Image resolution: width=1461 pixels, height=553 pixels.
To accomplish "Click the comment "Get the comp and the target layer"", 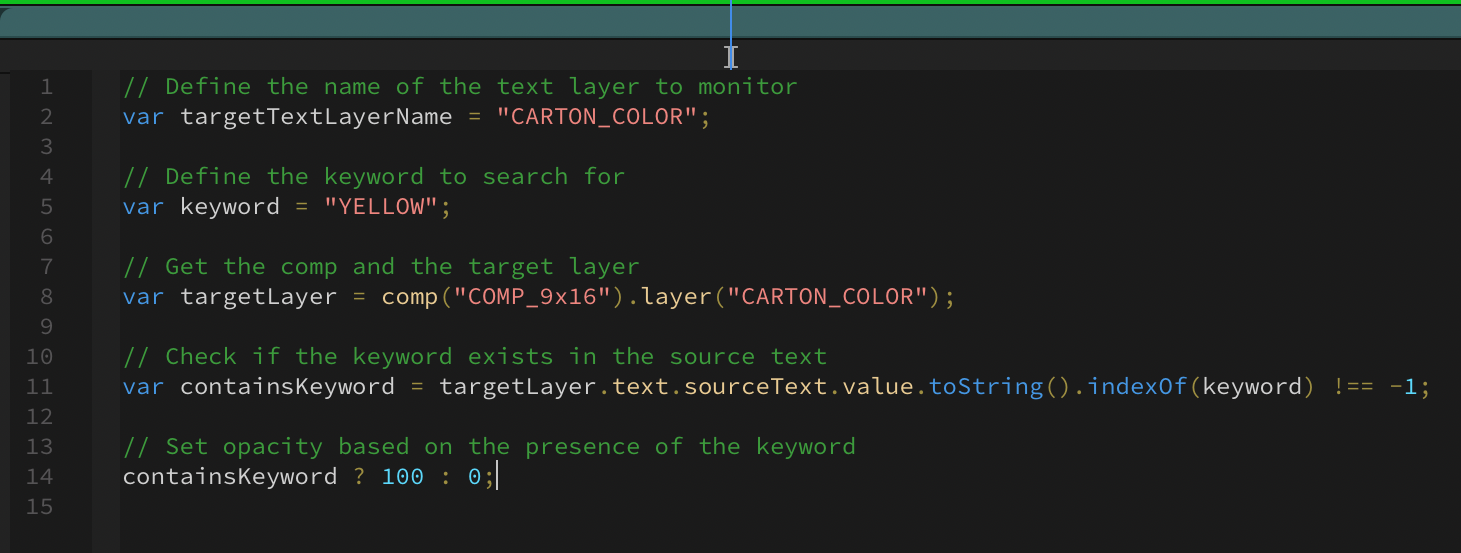I will pyautogui.click(x=381, y=266).
